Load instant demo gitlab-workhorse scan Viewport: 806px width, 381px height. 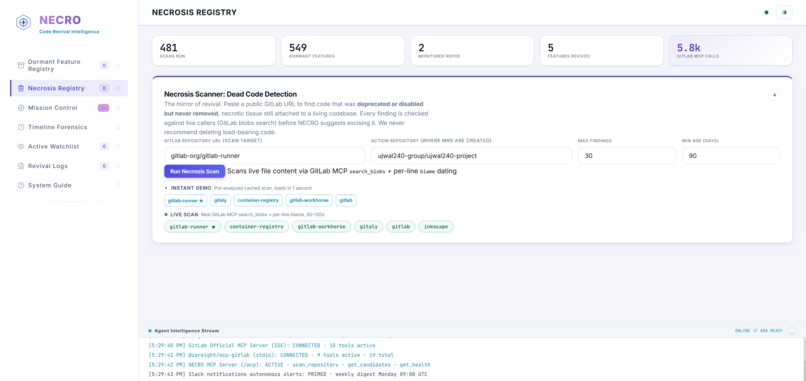(309, 201)
